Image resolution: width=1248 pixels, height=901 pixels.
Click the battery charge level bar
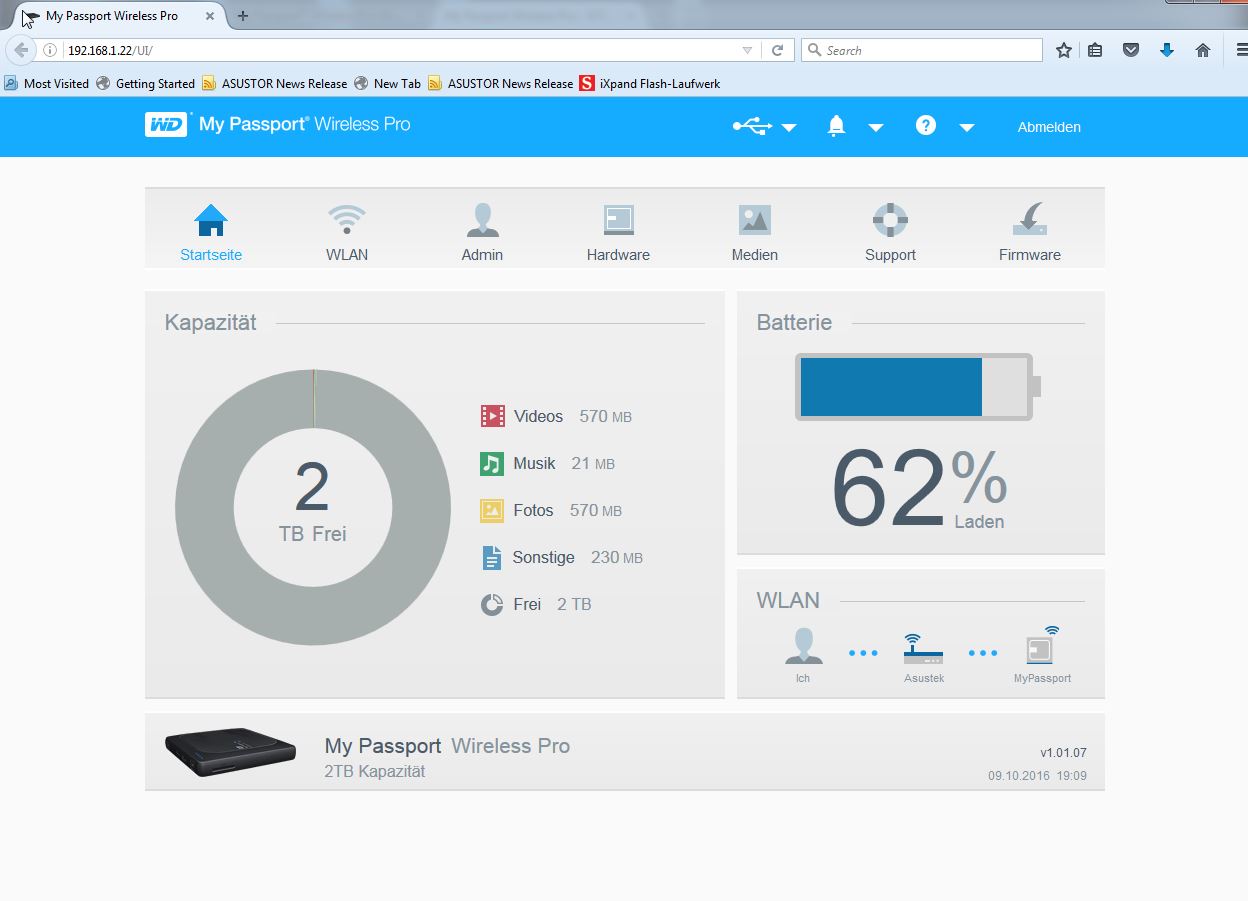(918, 387)
